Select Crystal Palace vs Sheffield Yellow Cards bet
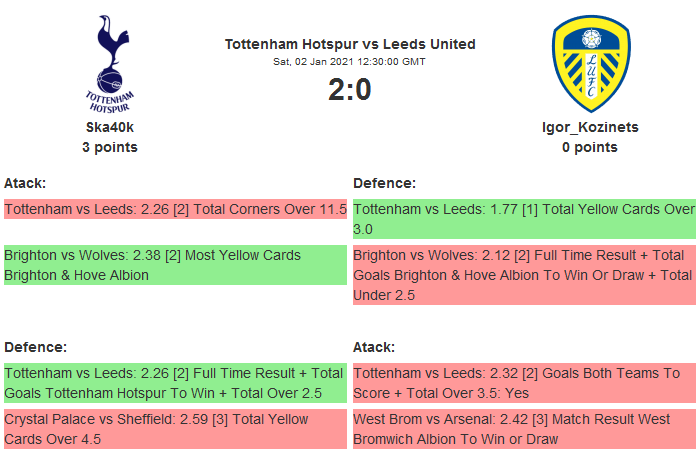This screenshot has width=700, height=460. point(175,429)
